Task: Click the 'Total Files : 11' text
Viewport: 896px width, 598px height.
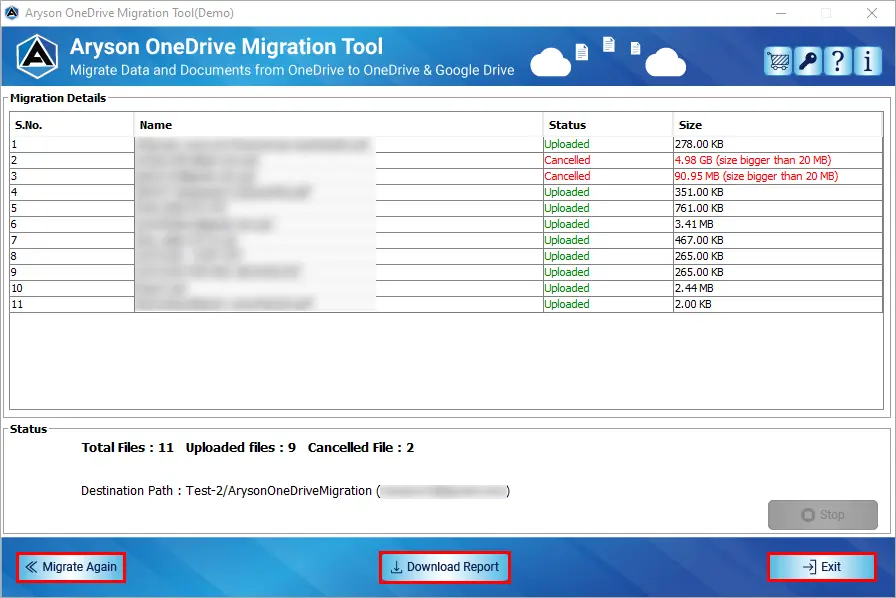Action: tap(127, 448)
